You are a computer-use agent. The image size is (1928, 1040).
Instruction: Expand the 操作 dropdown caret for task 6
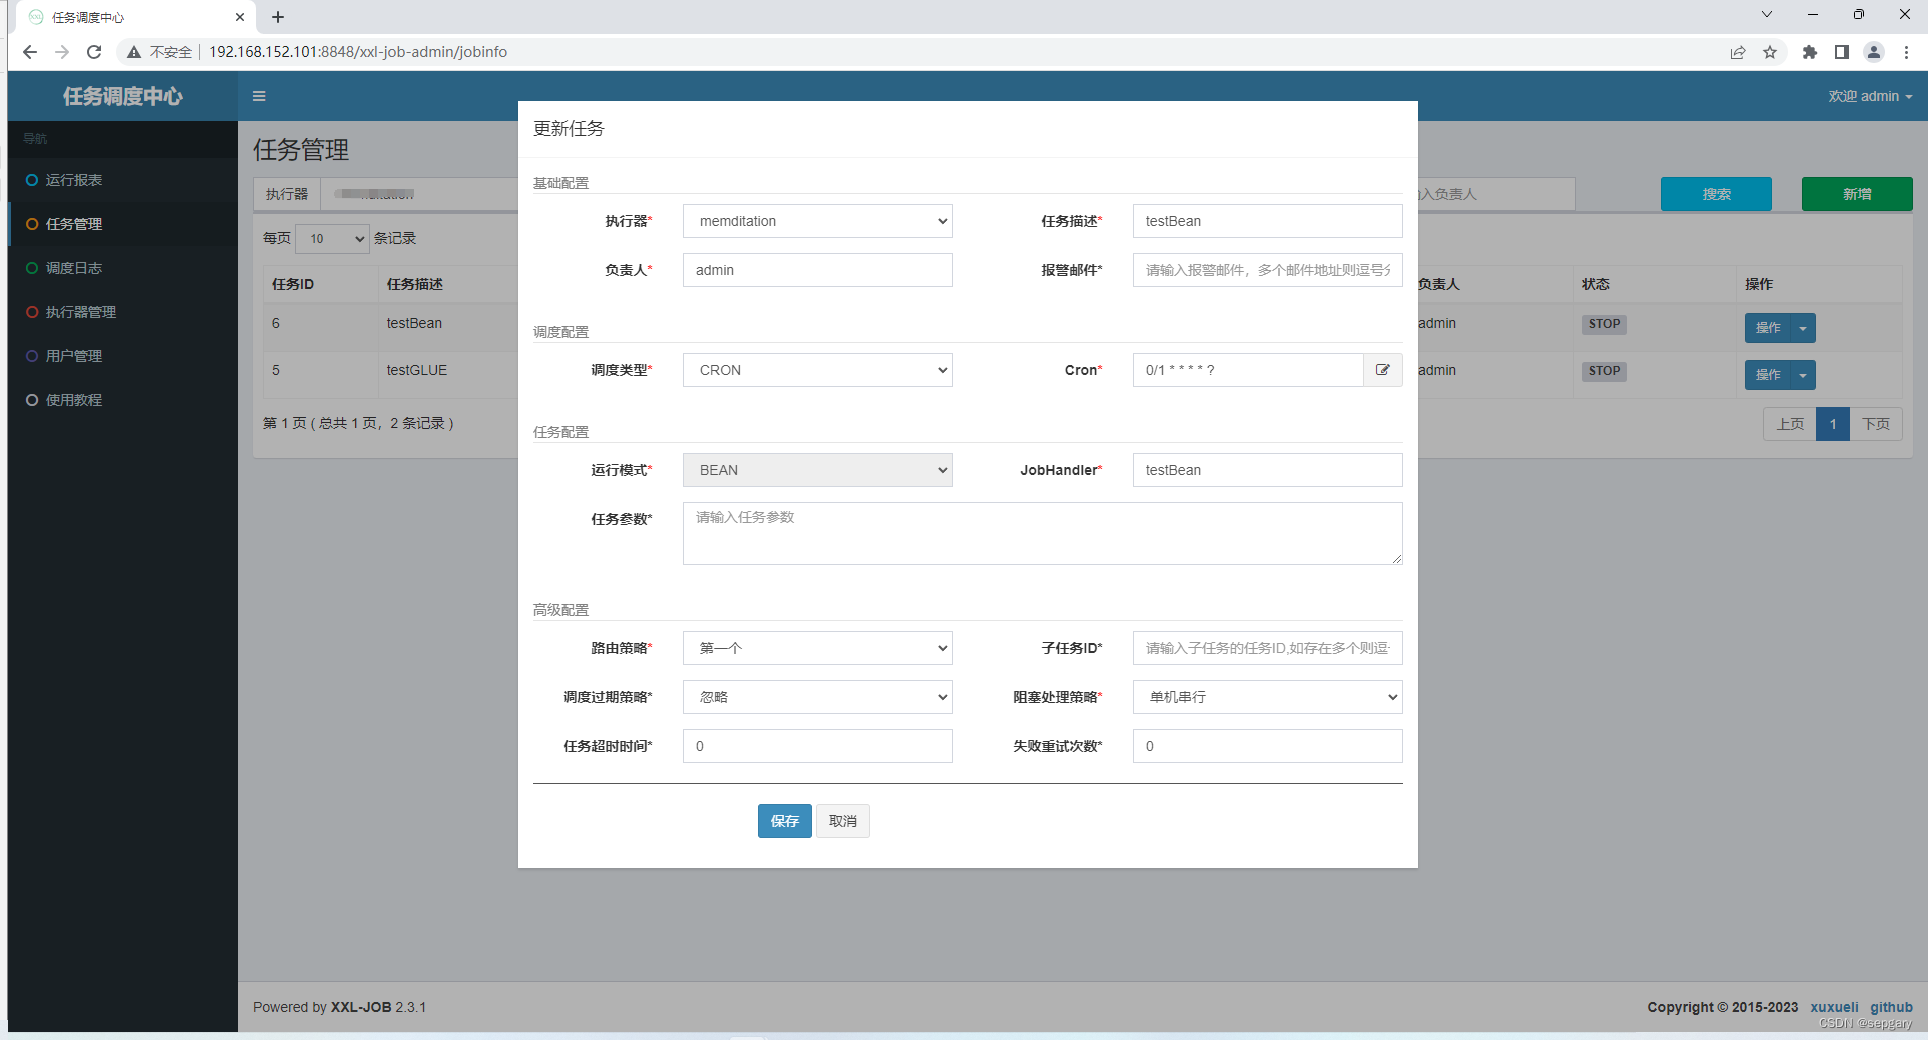(x=1803, y=328)
